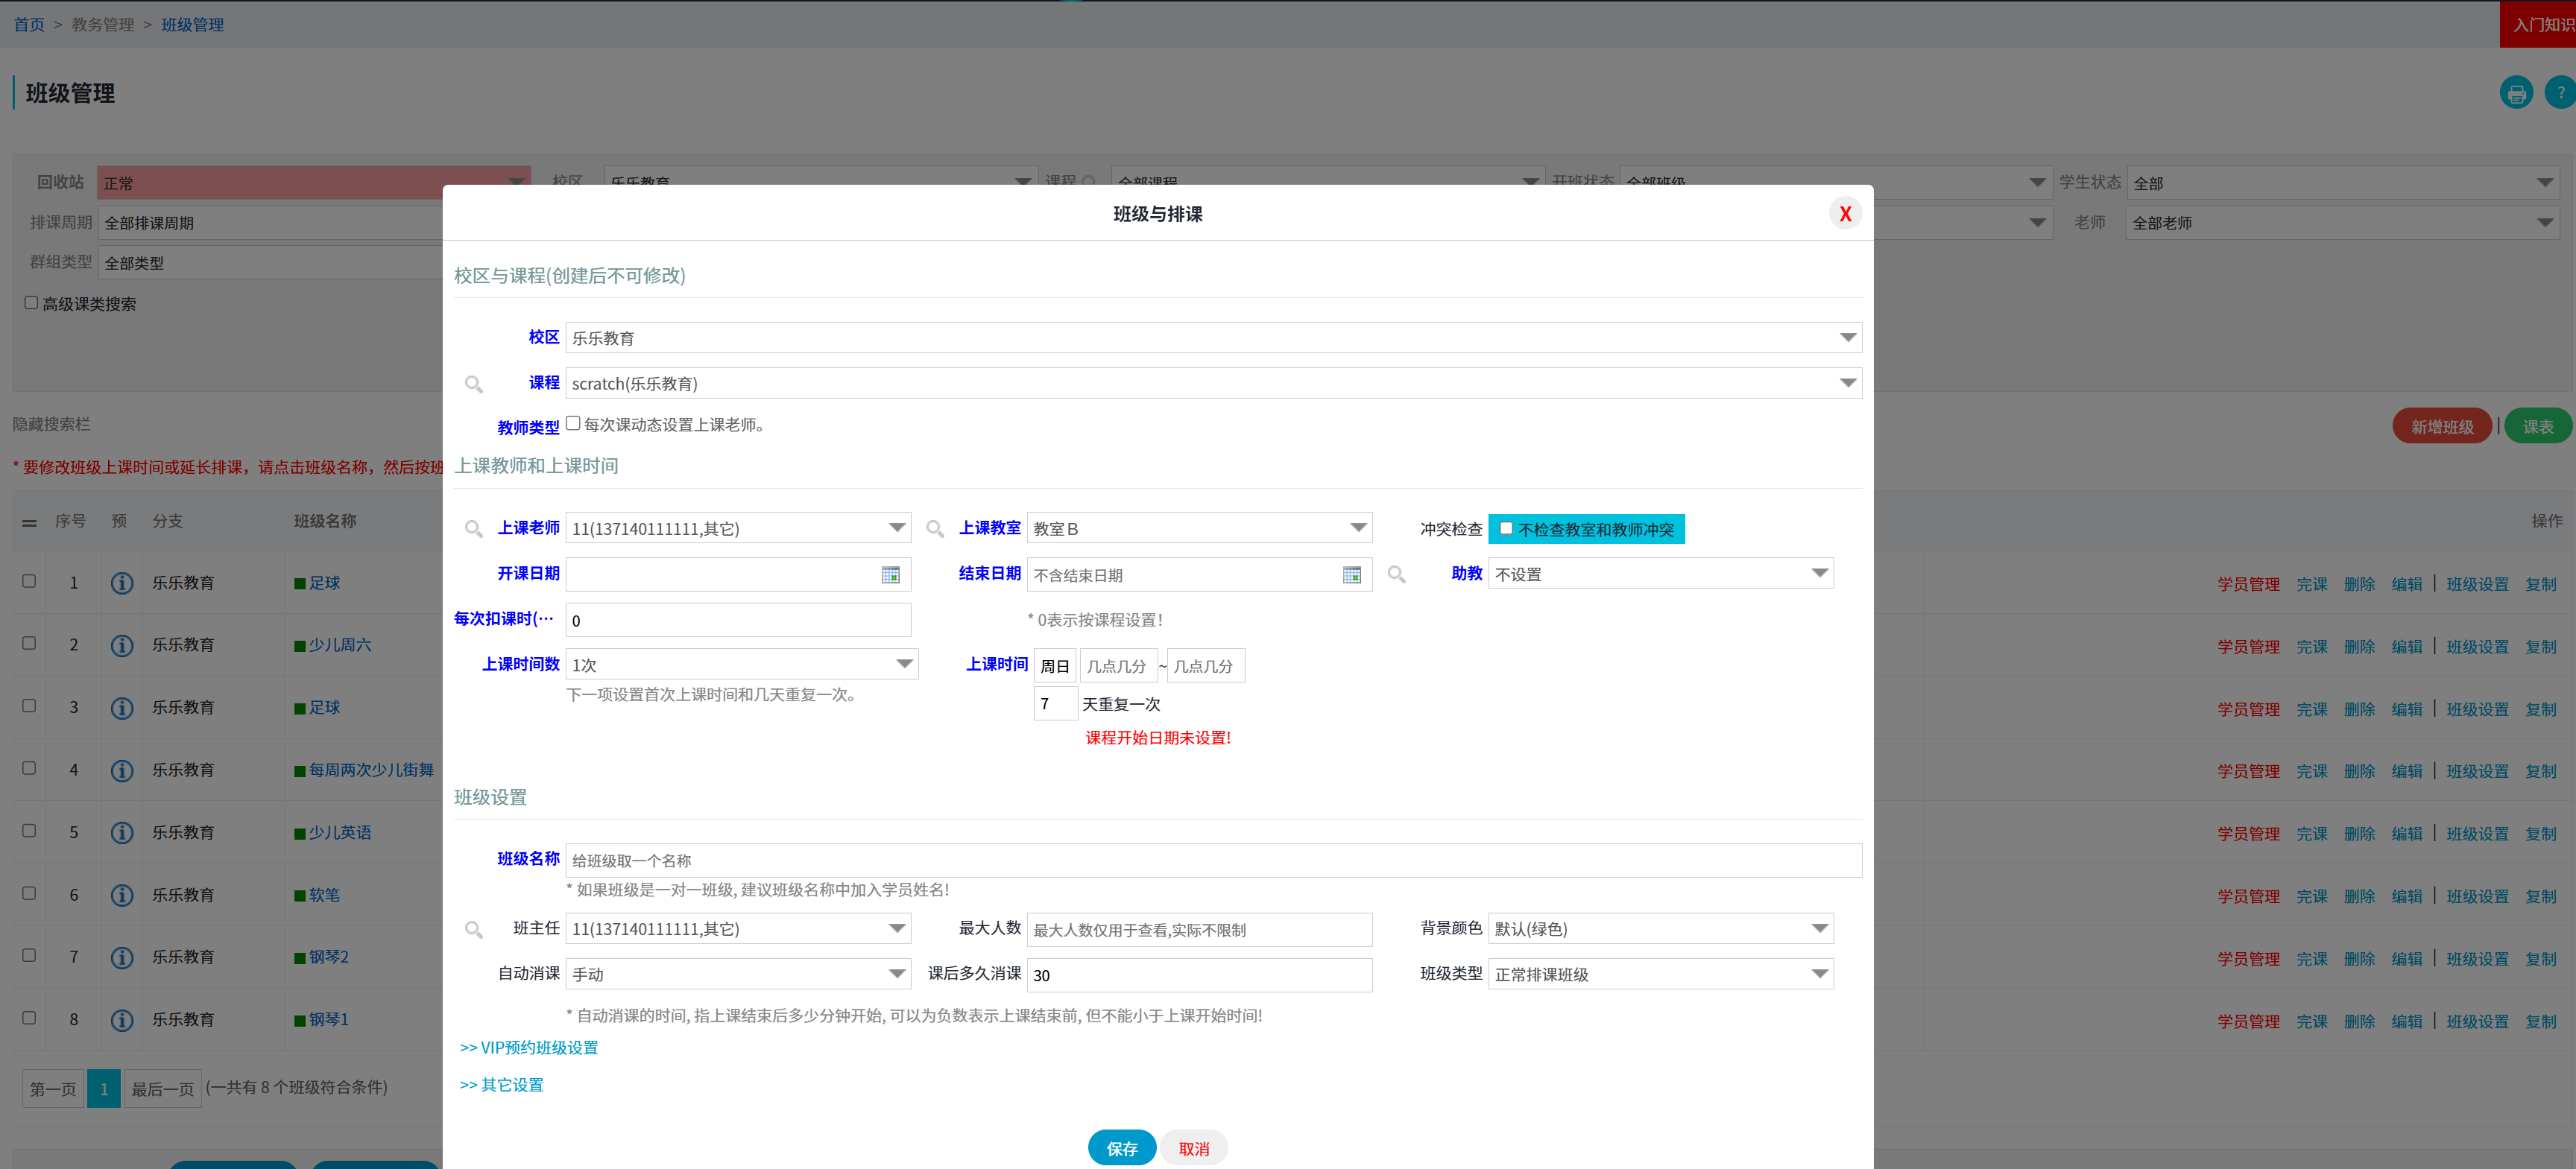Click the 取消 button
Viewport: 2576px width, 1169px height.
(1193, 1148)
